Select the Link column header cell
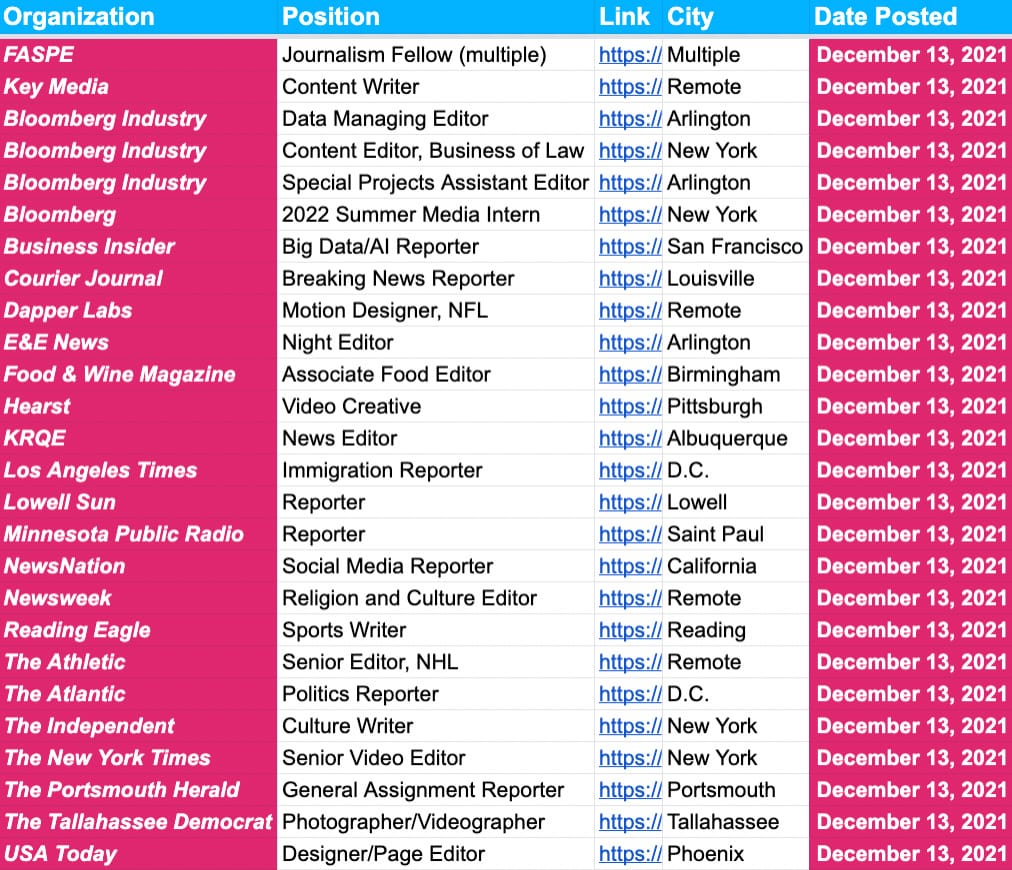 [x=627, y=17]
